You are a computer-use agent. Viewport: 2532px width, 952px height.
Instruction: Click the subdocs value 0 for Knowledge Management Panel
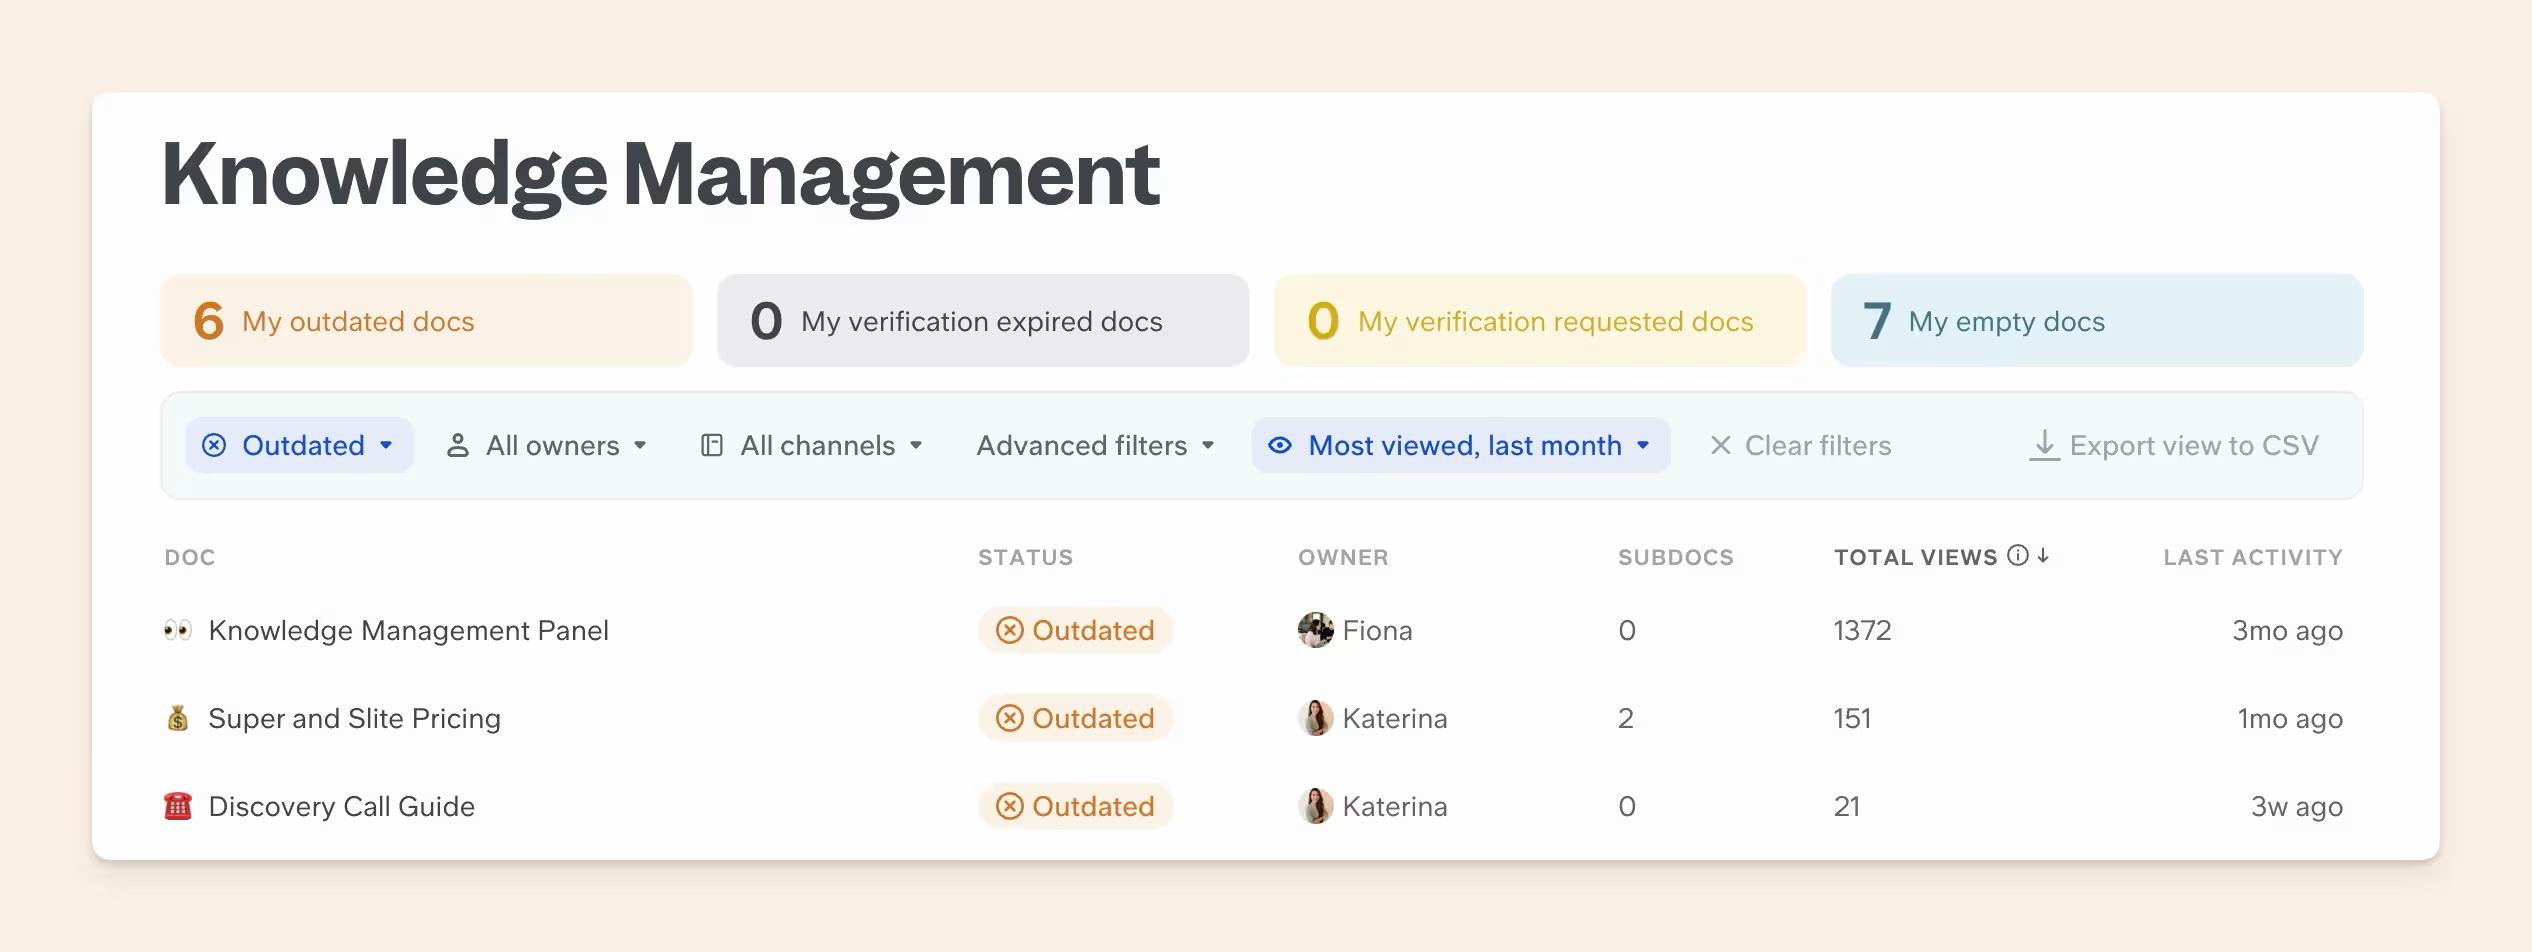[1627, 630]
